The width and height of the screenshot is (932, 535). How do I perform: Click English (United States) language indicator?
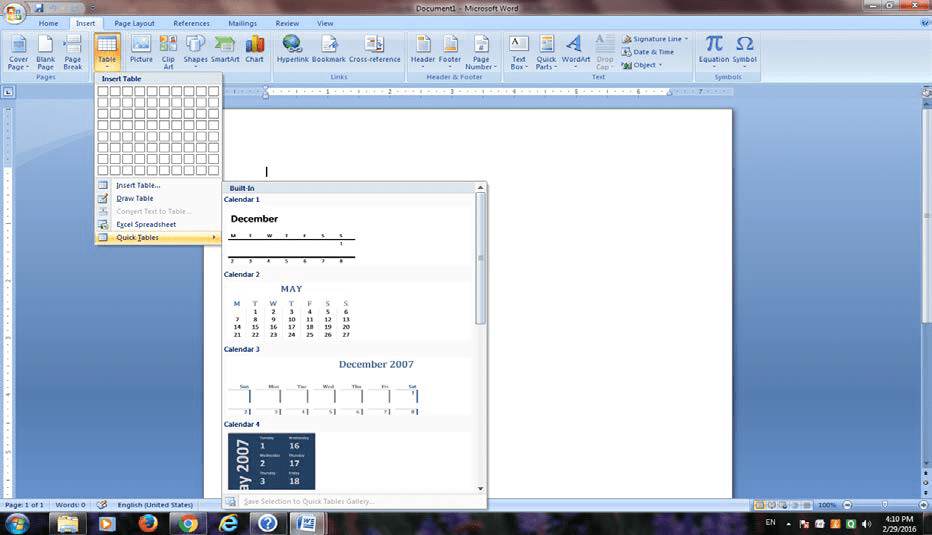coord(155,505)
